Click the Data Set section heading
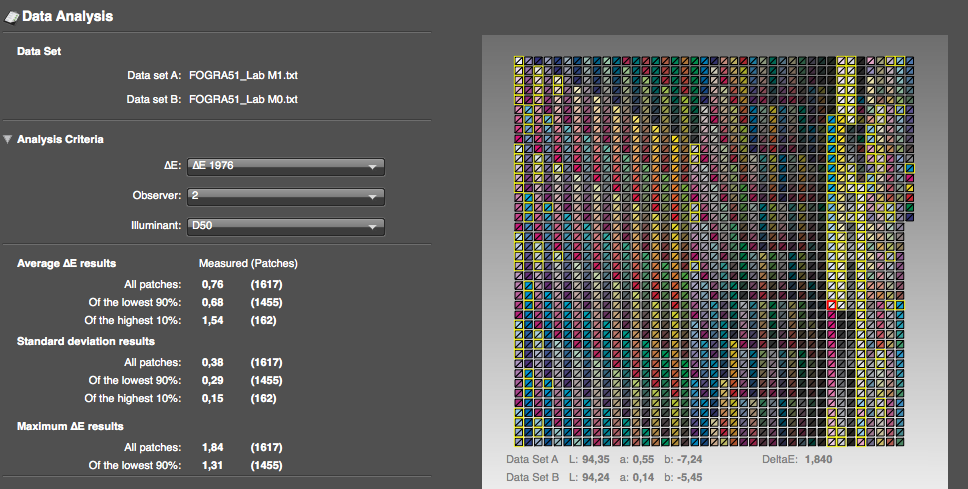 tap(41, 51)
